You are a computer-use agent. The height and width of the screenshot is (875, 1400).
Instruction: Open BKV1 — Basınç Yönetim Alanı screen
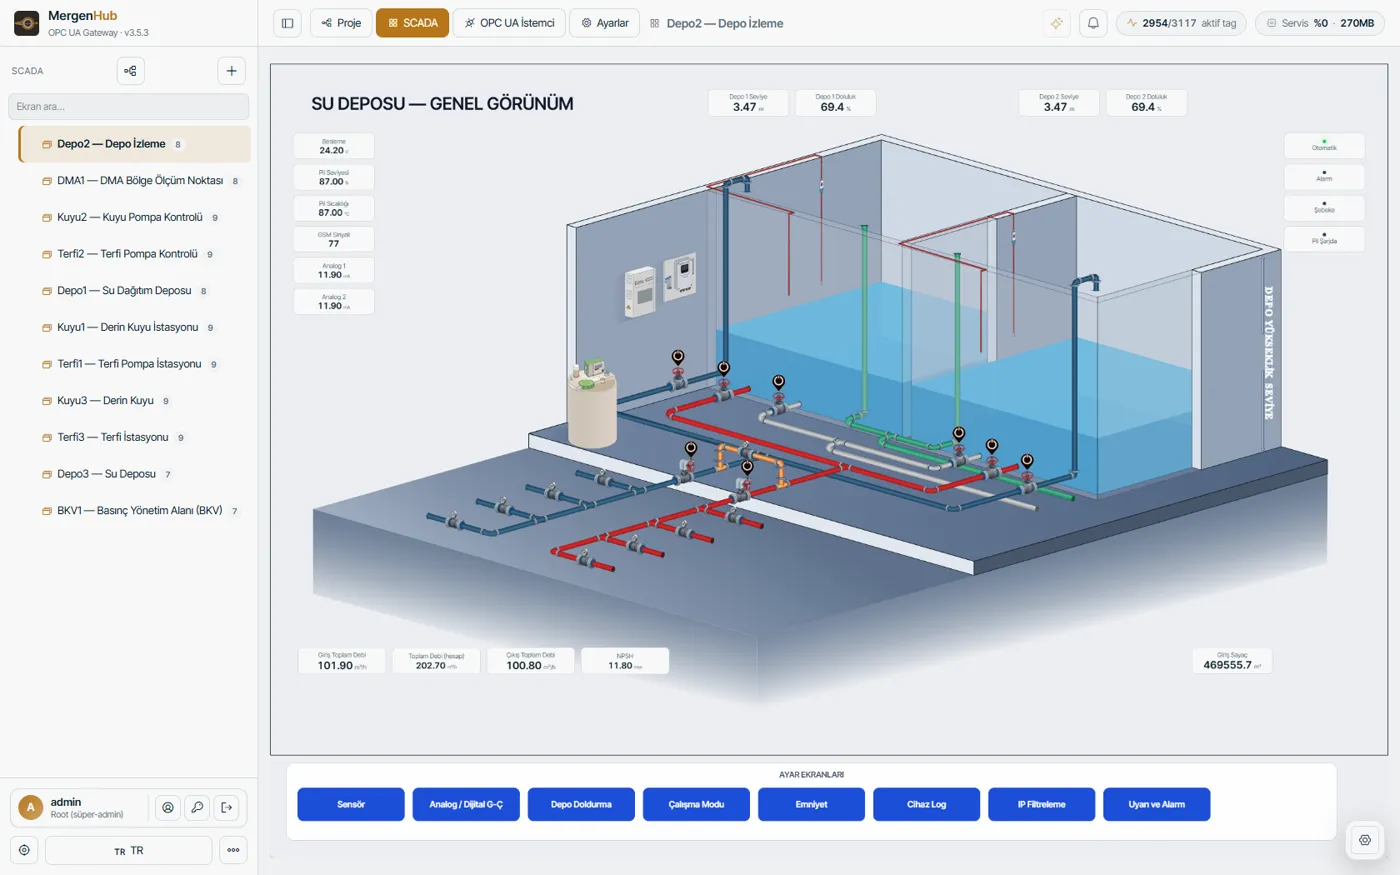134,511
